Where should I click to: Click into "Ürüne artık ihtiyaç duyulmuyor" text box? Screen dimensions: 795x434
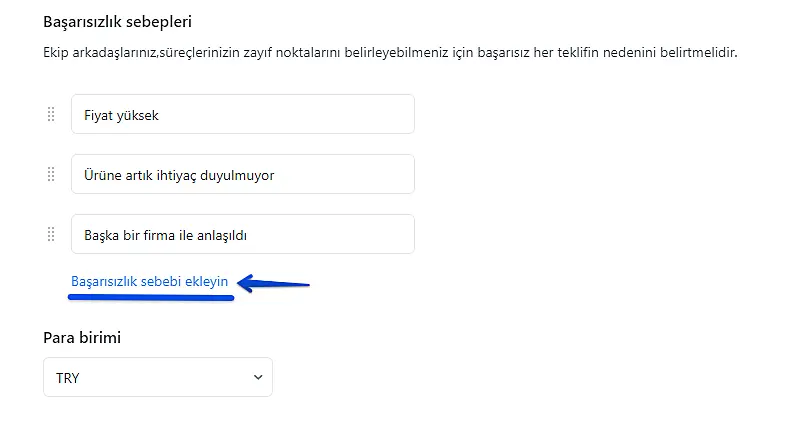pyautogui.click(x=242, y=175)
